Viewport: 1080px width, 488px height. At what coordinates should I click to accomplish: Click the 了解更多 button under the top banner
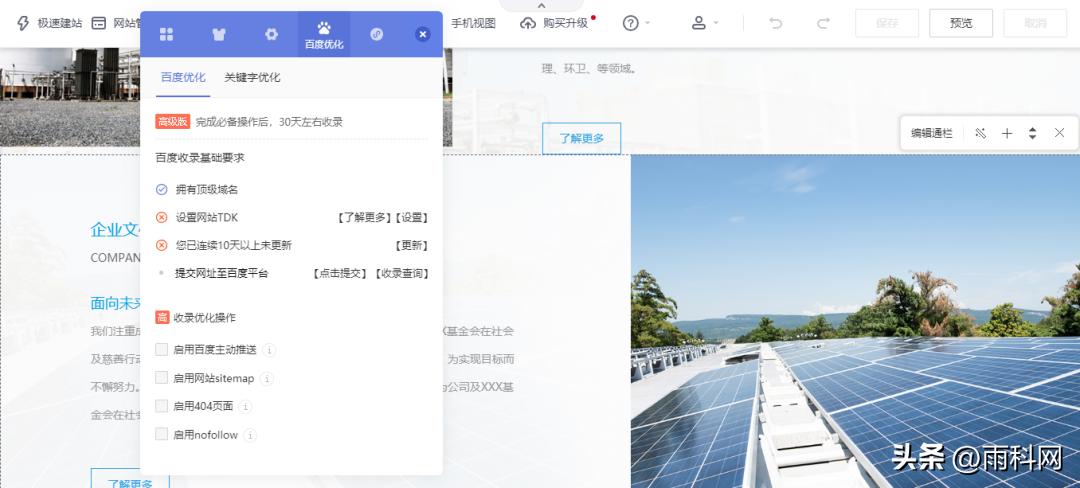click(581, 138)
